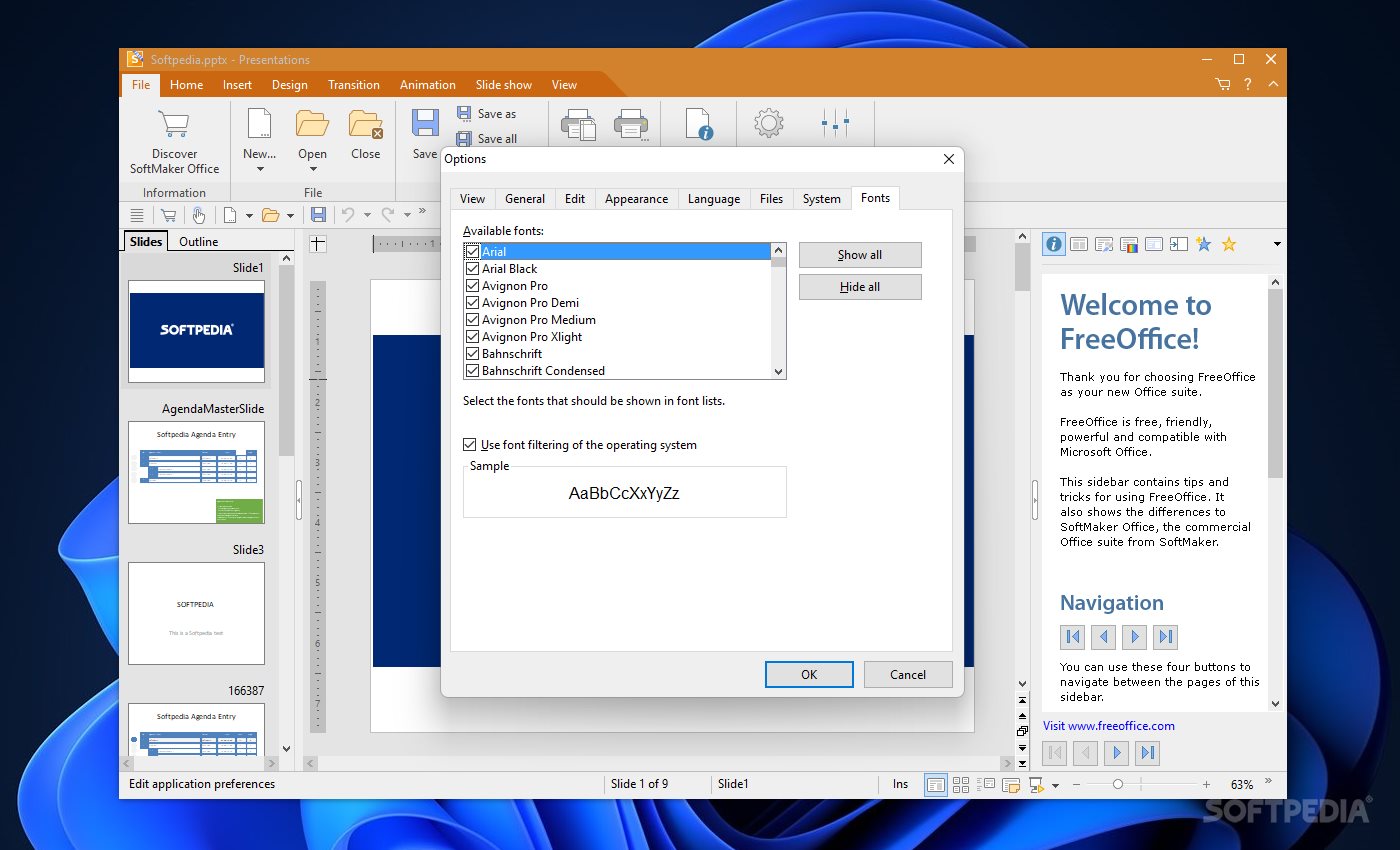Screen dimensions: 1400x850
Task: Click the Hide all button
Action: pyautogui.click(x=860, y=287)
